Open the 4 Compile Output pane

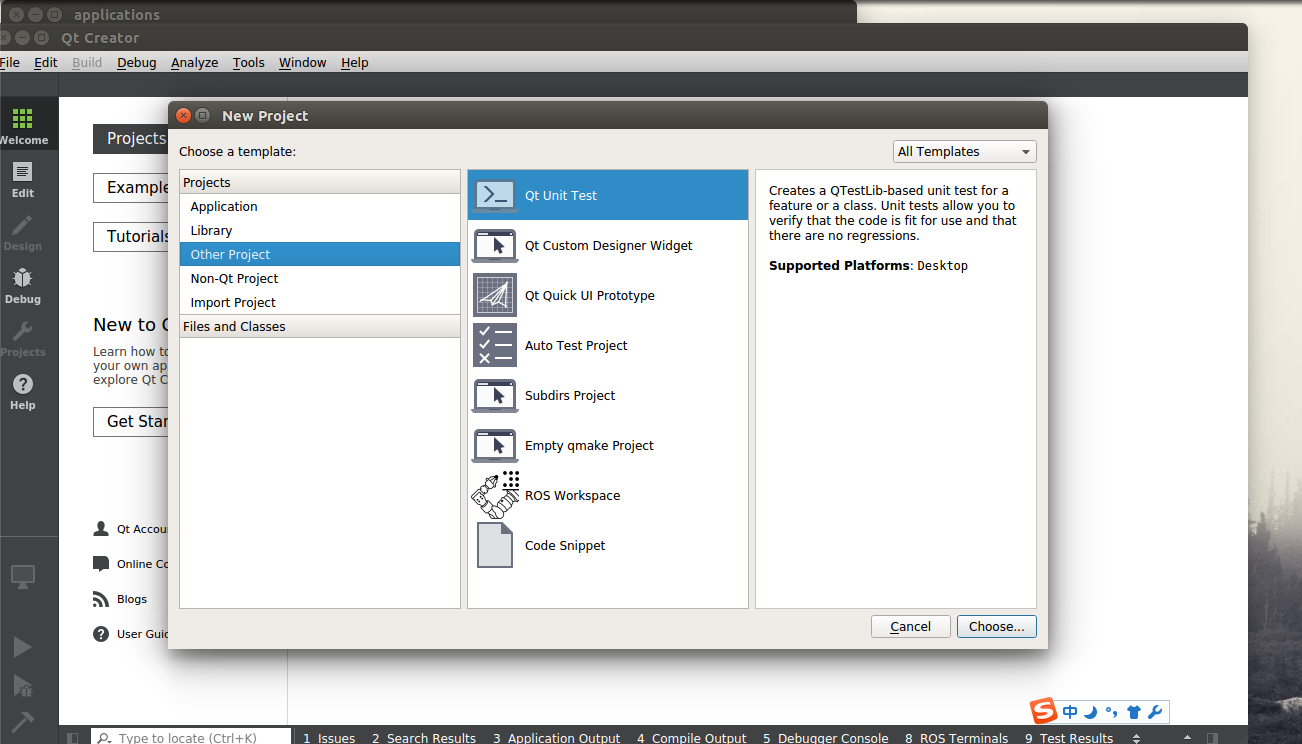click(x=692, y=738)
